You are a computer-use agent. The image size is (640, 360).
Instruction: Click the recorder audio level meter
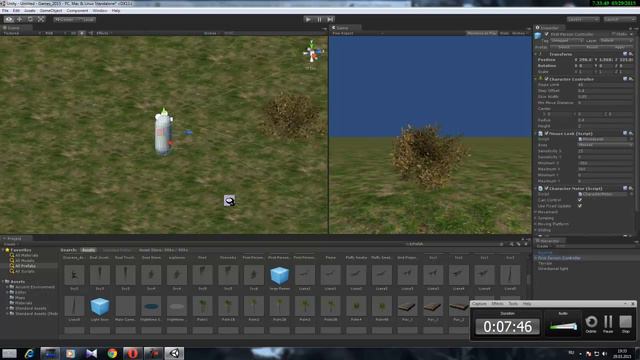click(x=563, y=326)
